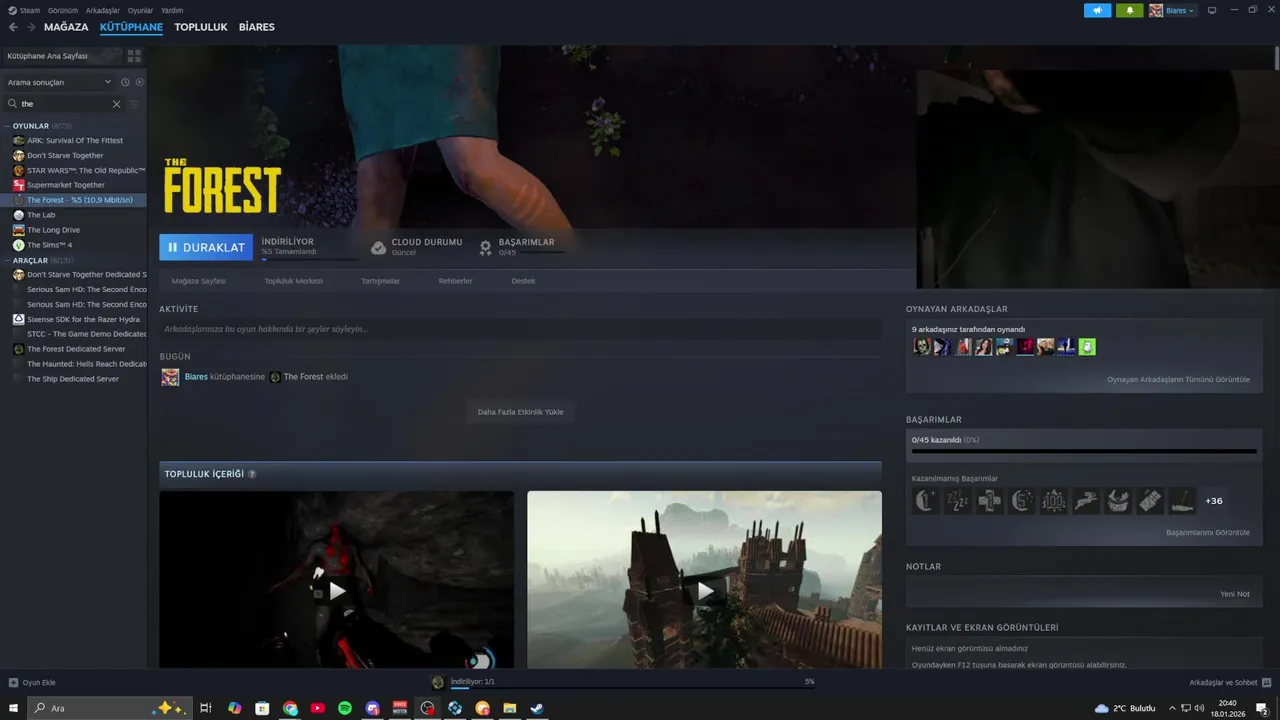The image size is (1280, 720).
Task: Go to the MAĞAZA tab
Action: pyautogui.click(x=66, y=27)
